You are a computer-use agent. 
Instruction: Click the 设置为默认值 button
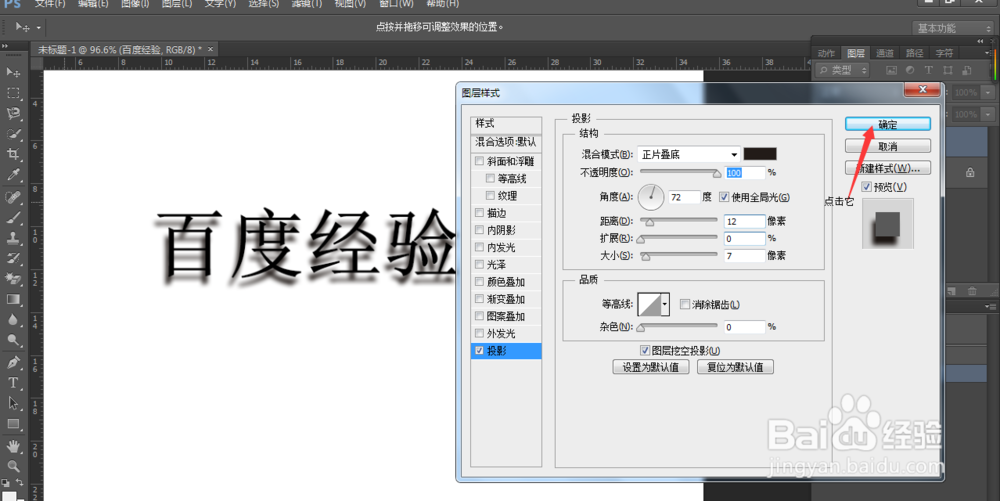(x=651, y=367)
